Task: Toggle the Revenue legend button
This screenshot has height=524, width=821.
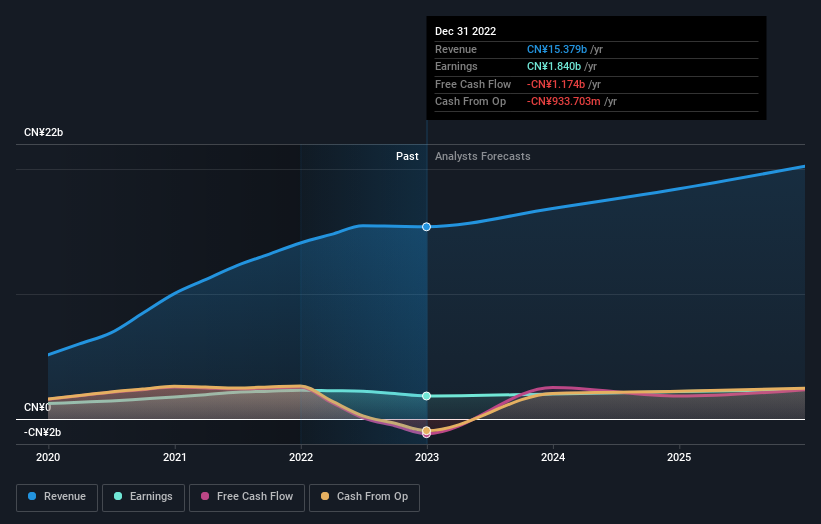Action: click(57, 497)
